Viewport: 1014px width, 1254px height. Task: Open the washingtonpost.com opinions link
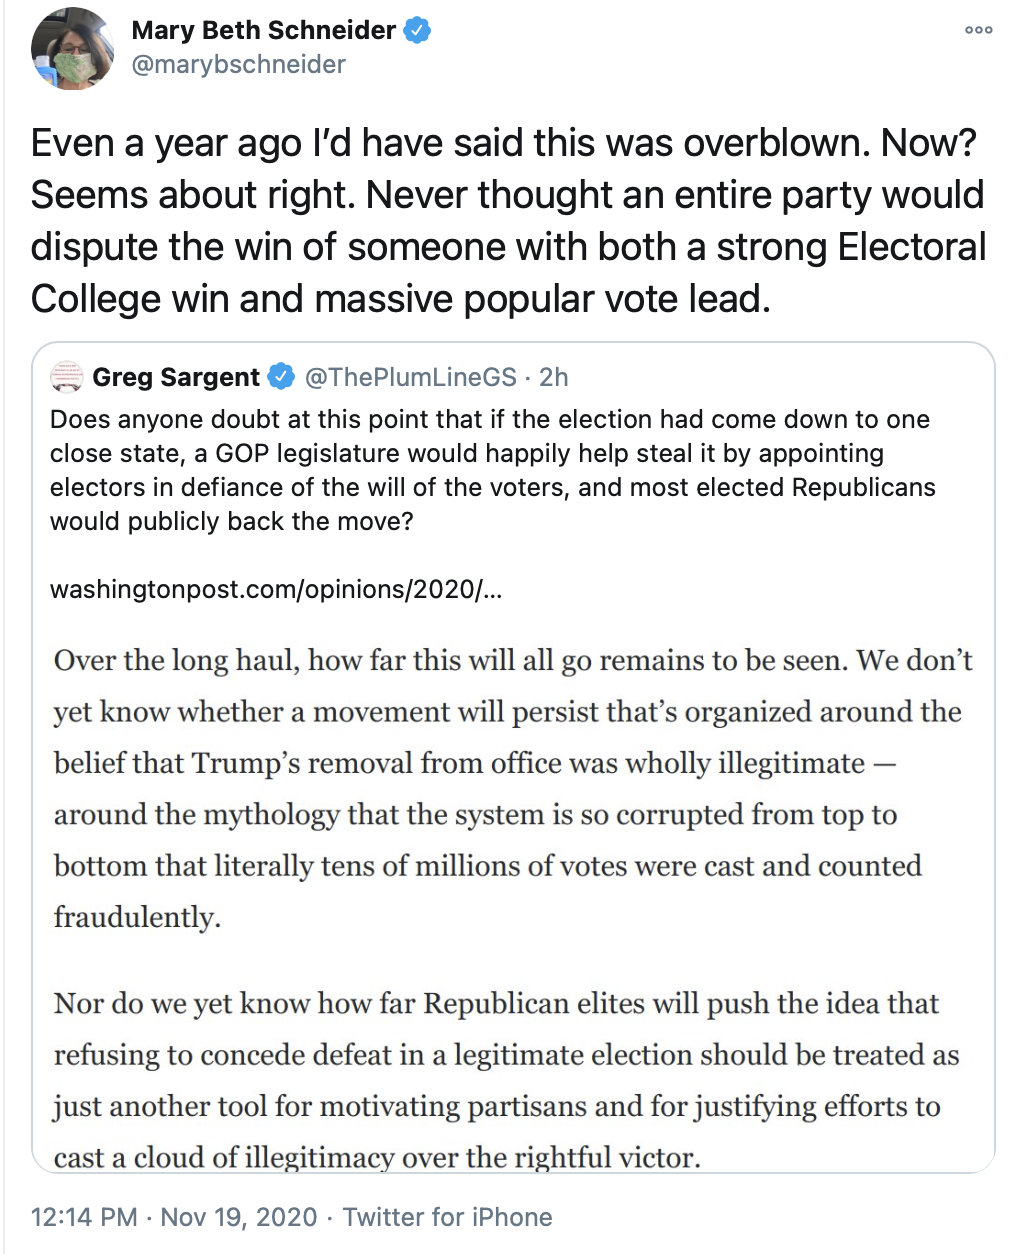pos(276,589)
